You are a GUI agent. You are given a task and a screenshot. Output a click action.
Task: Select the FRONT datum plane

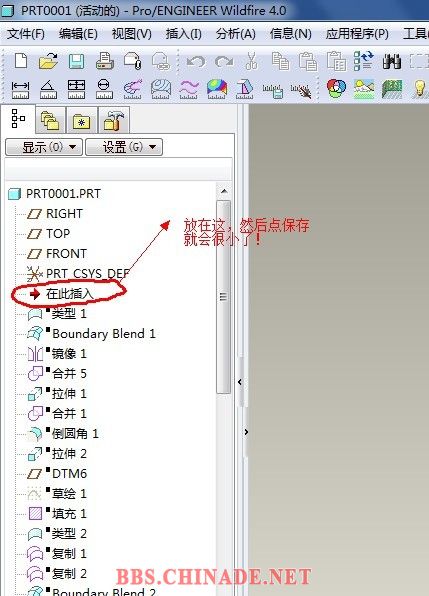tap(57, 254)
